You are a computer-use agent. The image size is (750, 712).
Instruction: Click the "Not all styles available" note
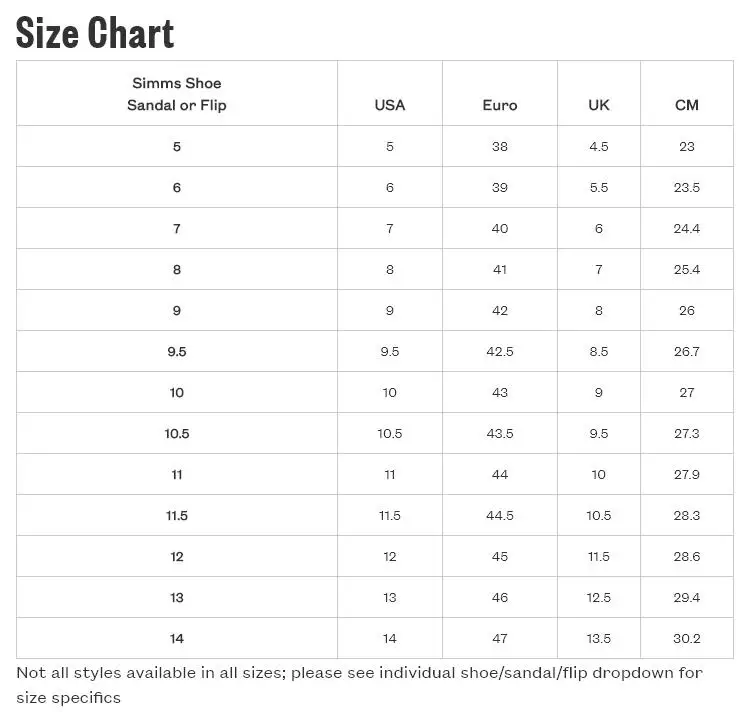(x=360, y=684)
